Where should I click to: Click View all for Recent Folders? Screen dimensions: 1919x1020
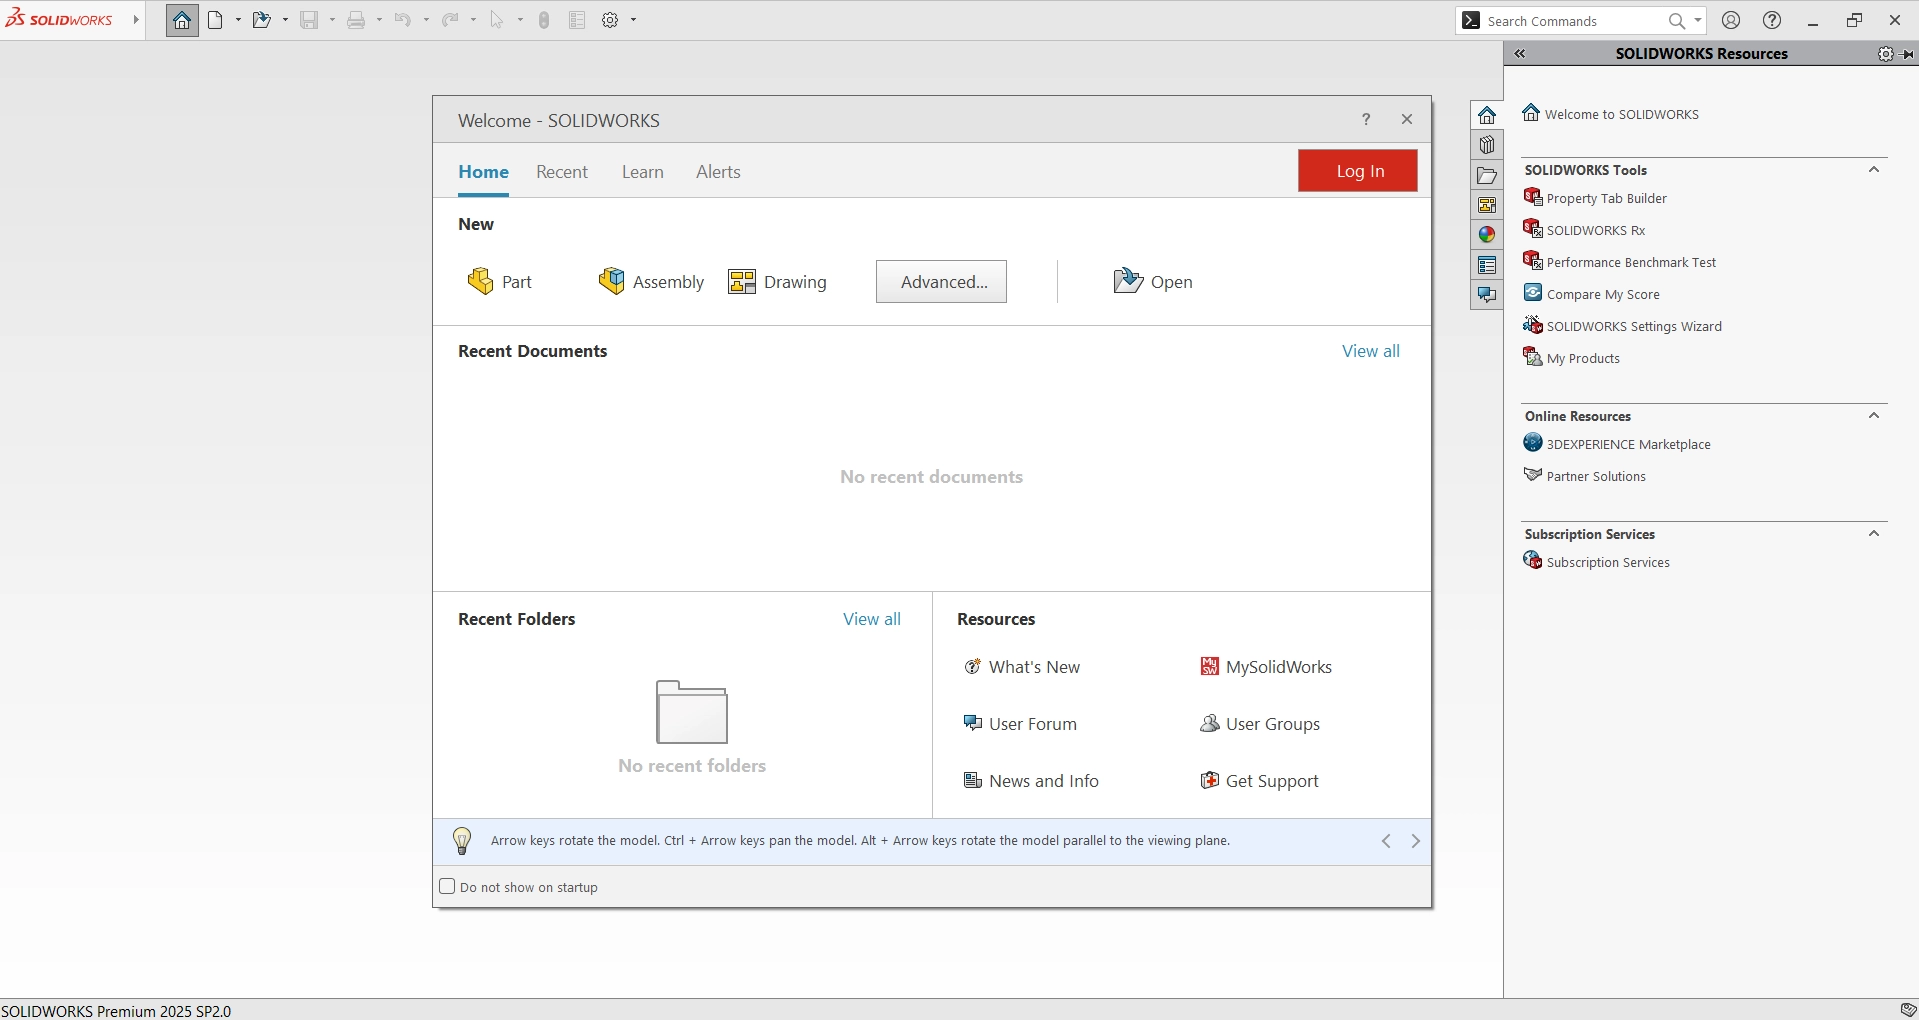872,619
